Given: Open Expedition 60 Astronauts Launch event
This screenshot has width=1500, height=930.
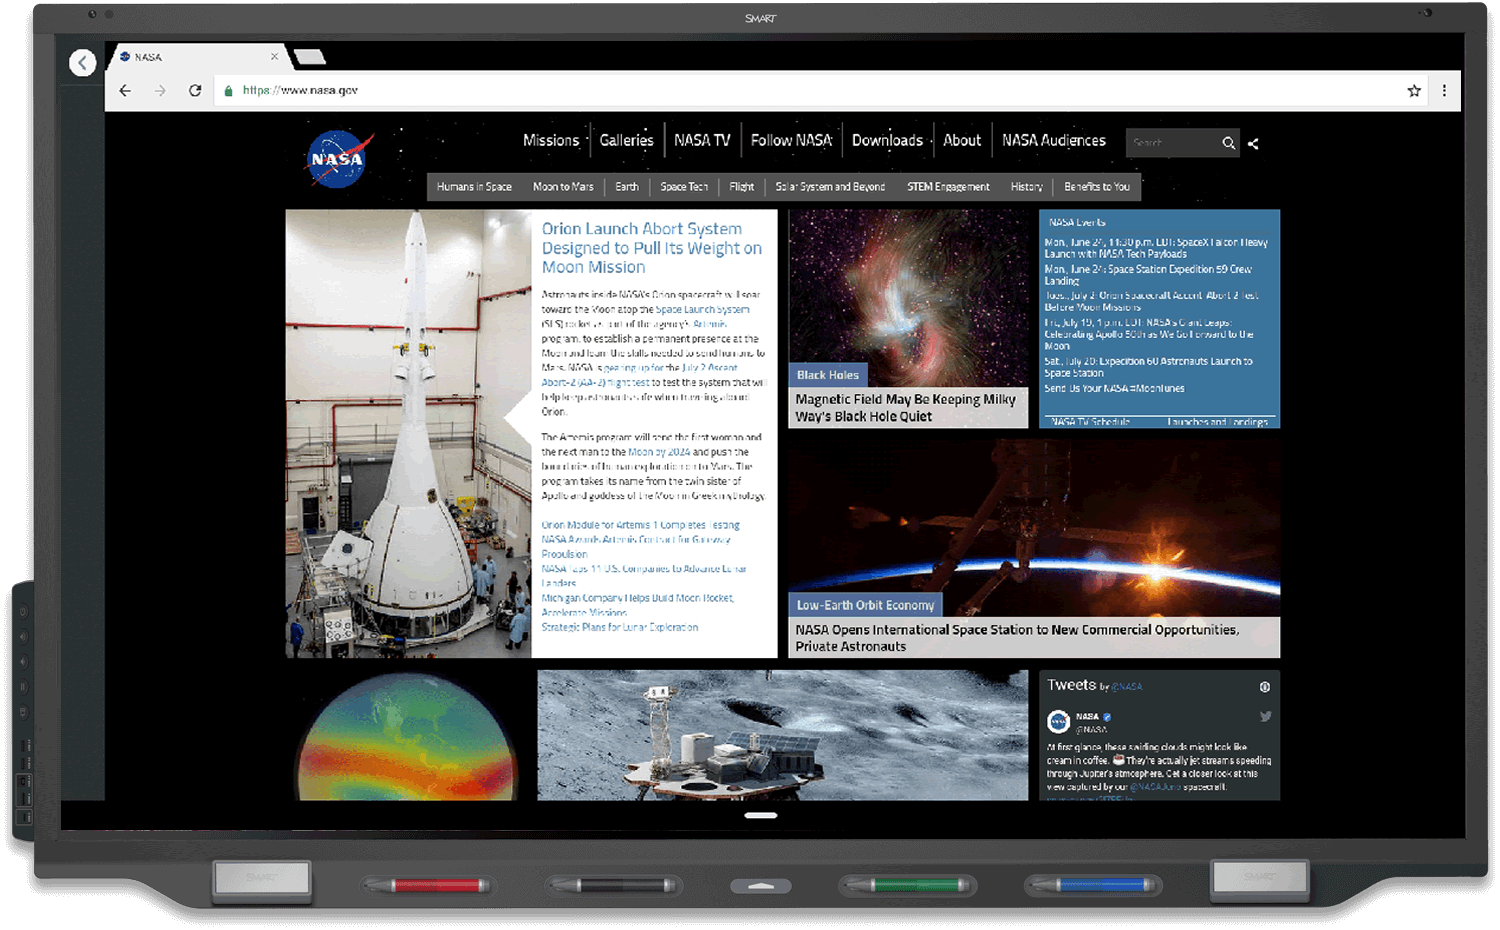Looking at the screenshot, I should coord(1148,367).
